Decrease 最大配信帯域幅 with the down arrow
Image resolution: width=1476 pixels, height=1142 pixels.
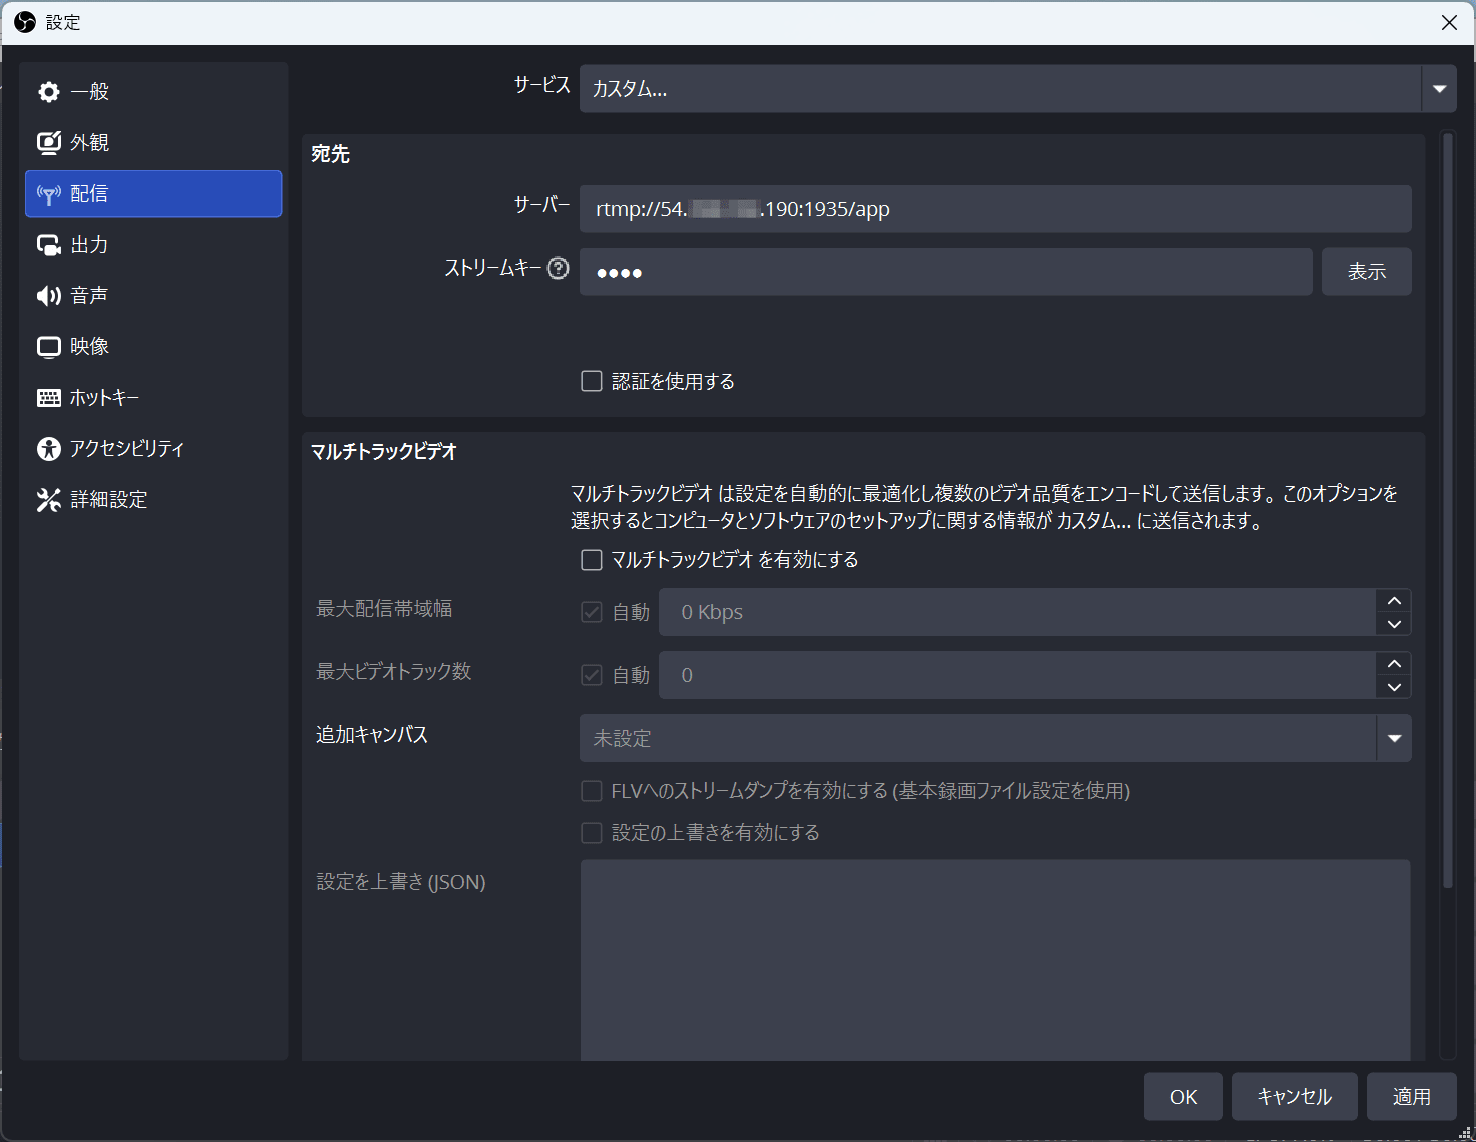1394,624
